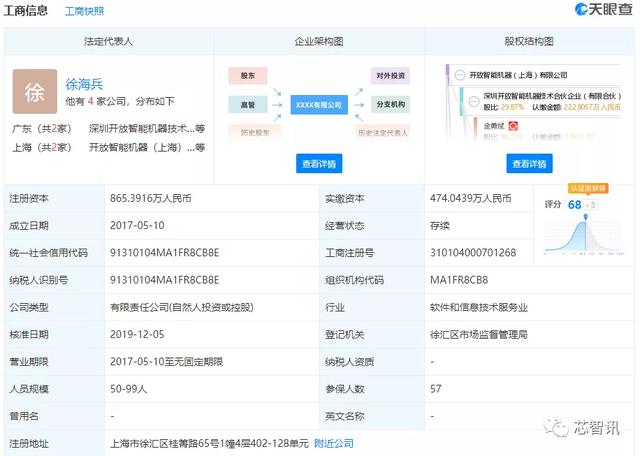Image resolution: width=640 pixels, height=456 pixels.
Task: Select the 分支机构 box in structure chart
Action: tap(390, 105)
